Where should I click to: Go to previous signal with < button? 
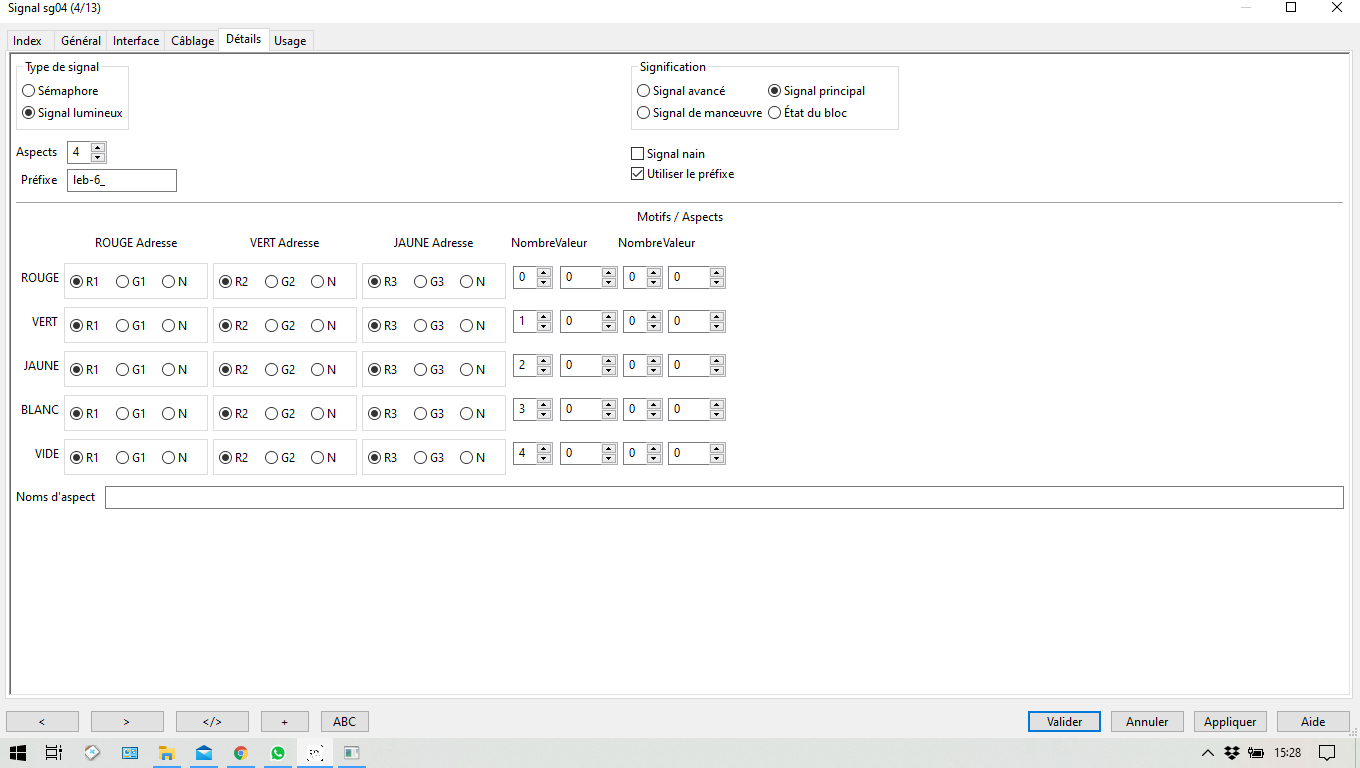[42, 722]
